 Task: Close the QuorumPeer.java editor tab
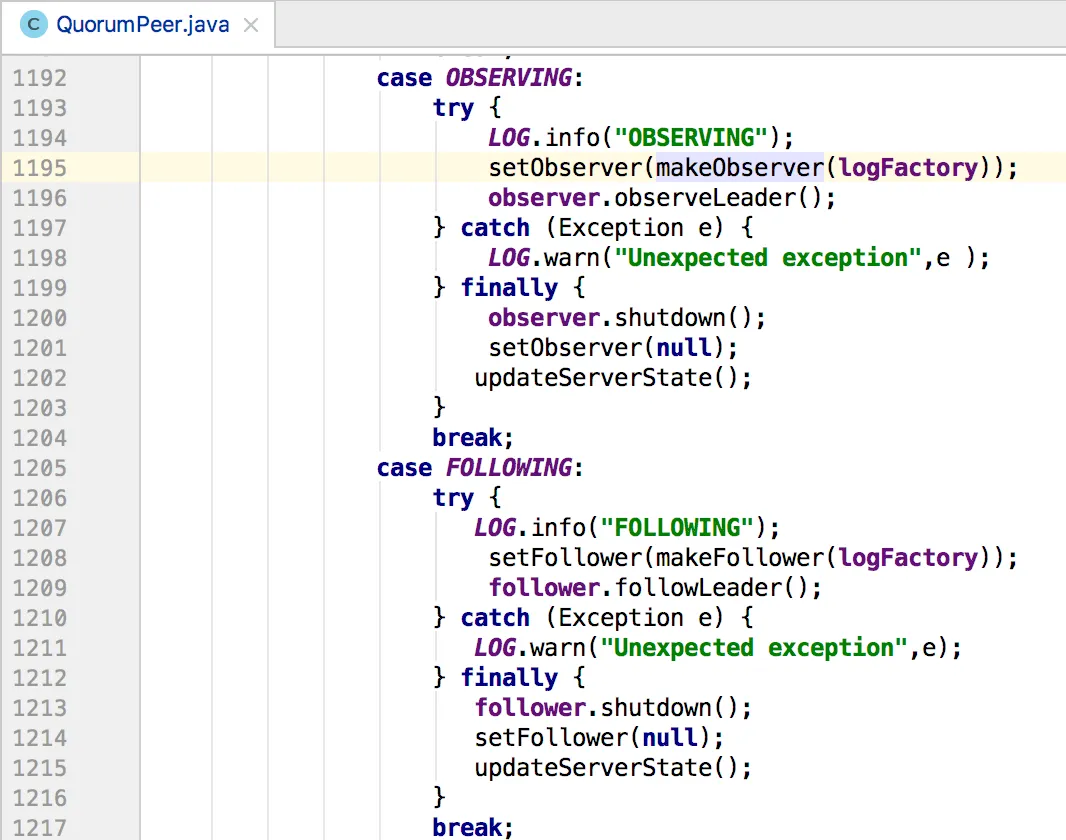(251, 25)
